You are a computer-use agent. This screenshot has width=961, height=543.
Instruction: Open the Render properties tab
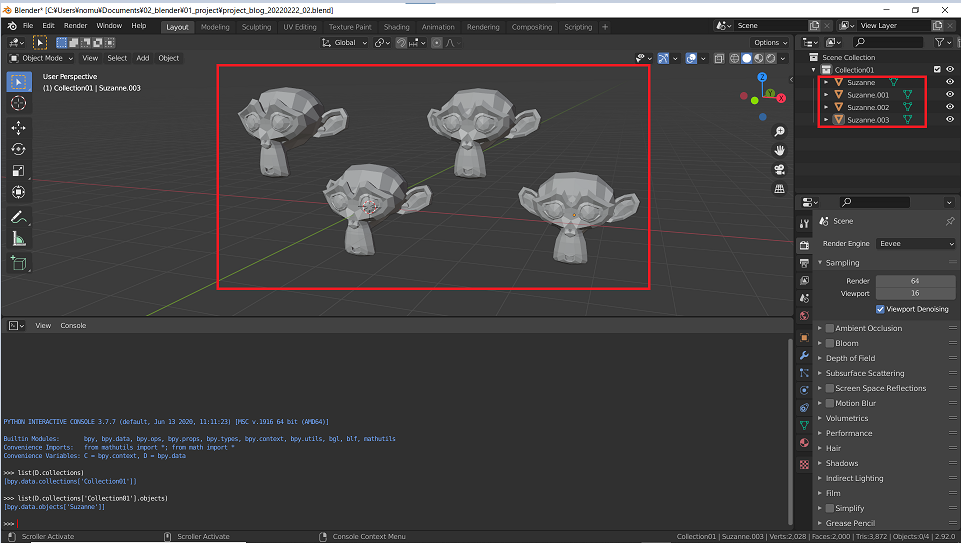point(804,245)
